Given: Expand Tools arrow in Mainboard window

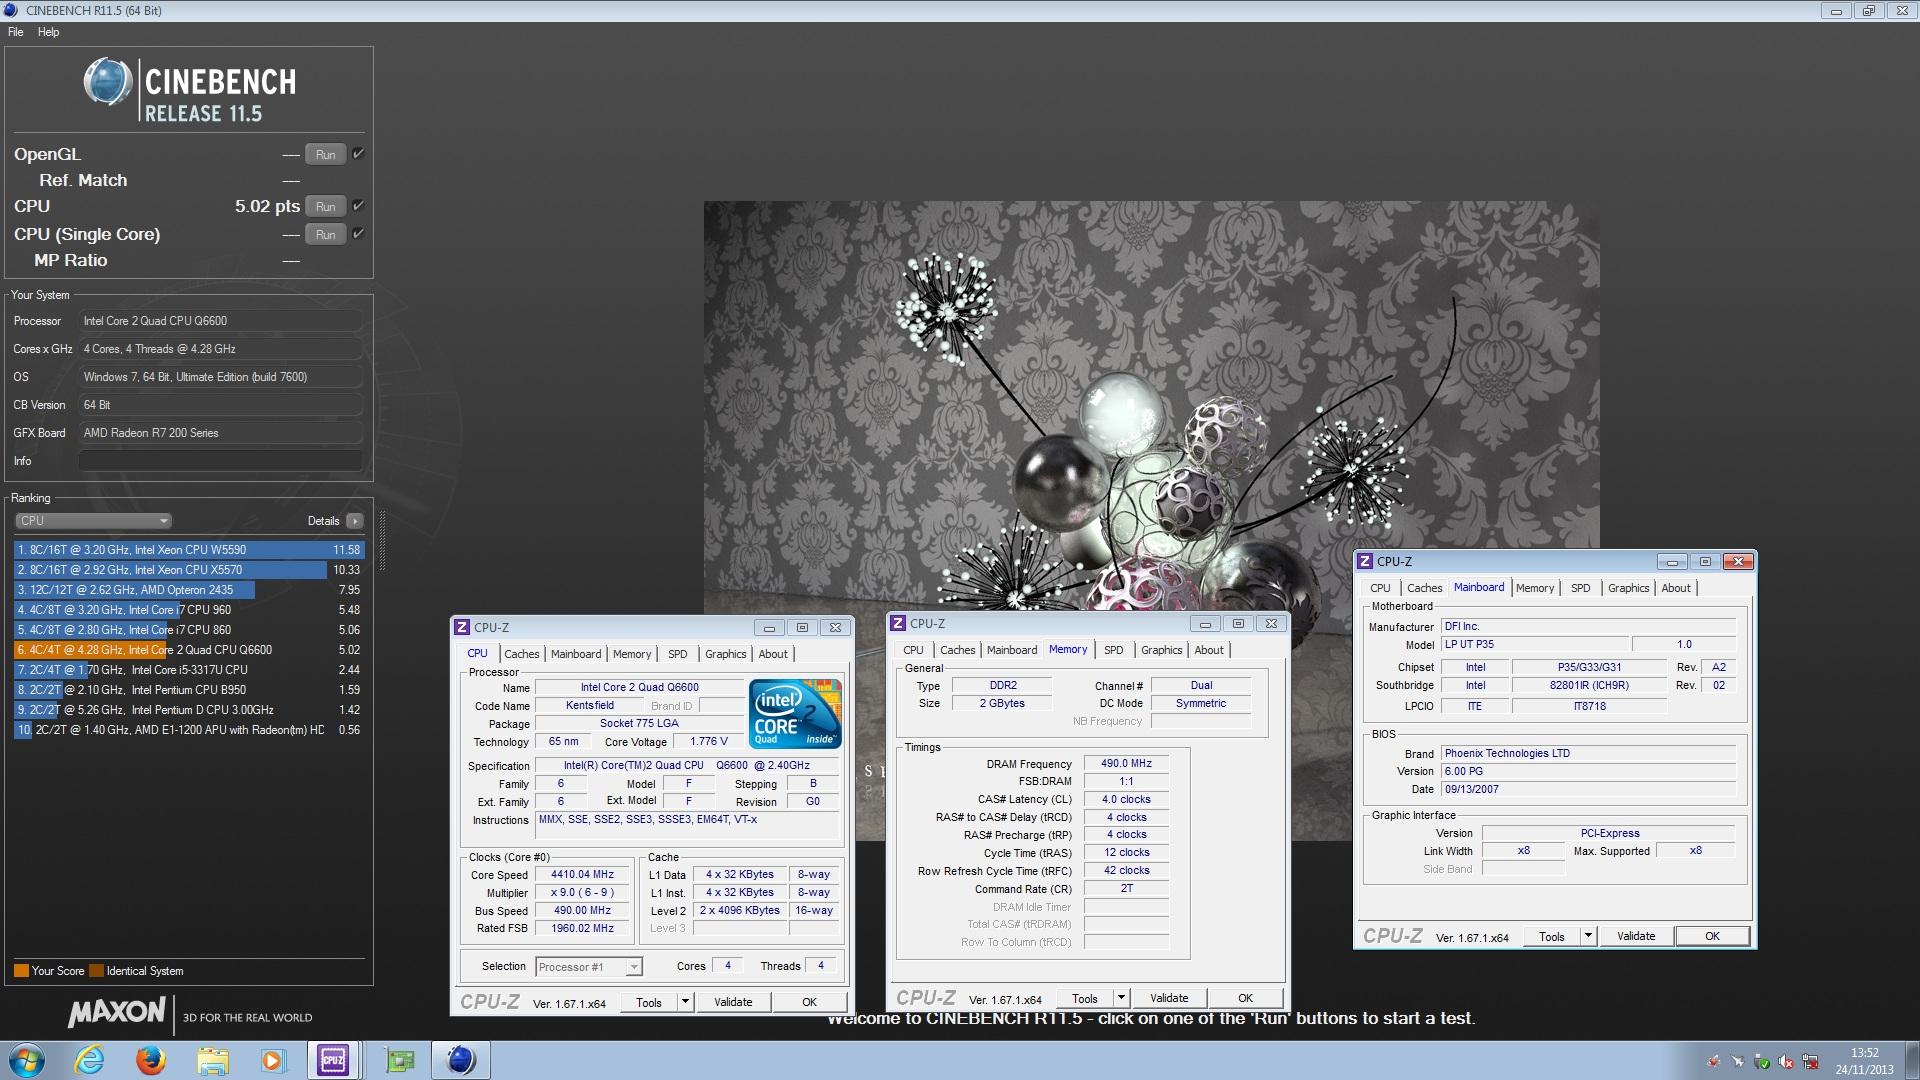Looking at the screenshot, I should (1588, 936).
